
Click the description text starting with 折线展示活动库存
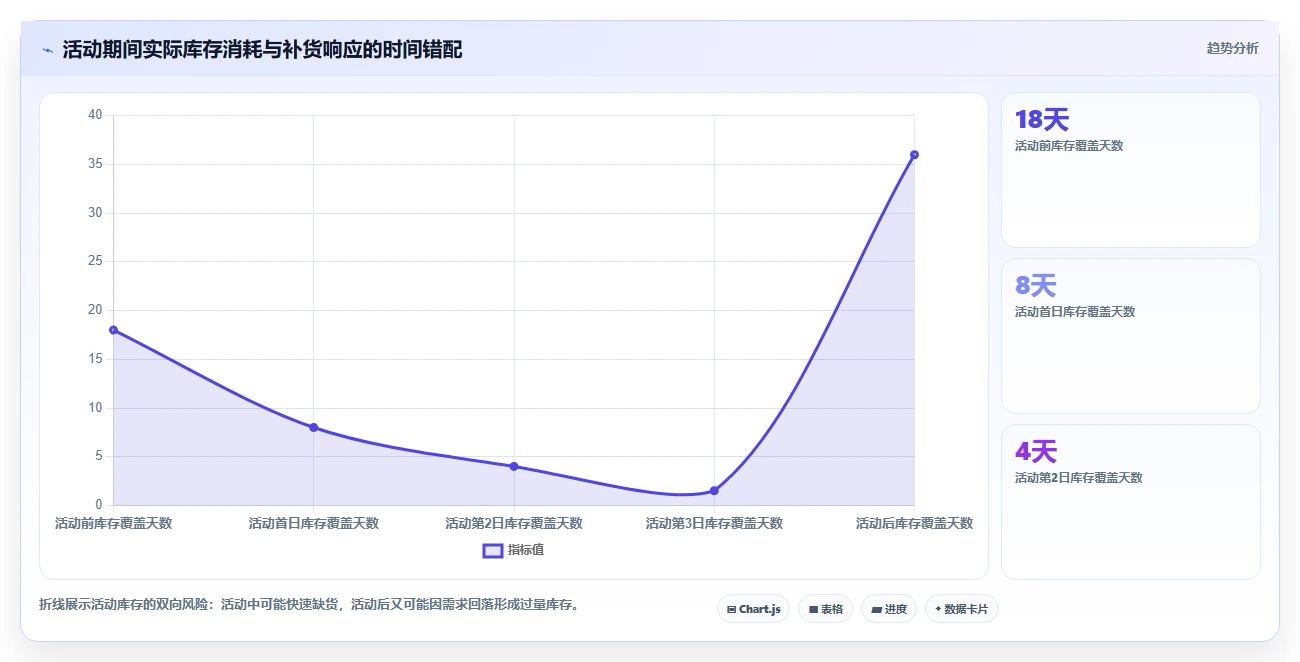309,605
